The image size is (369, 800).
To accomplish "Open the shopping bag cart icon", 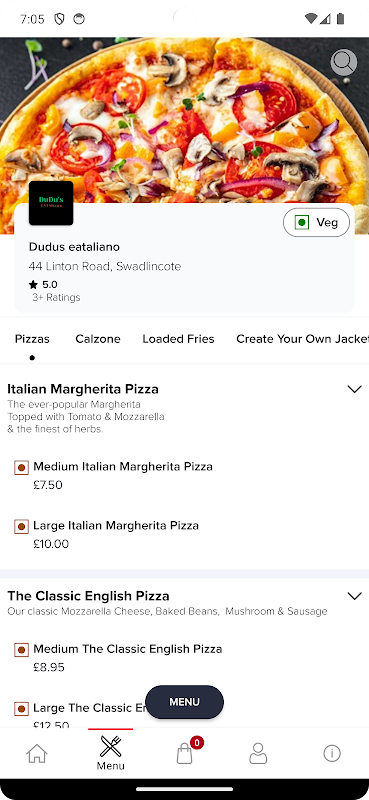I will coord(184,753).
